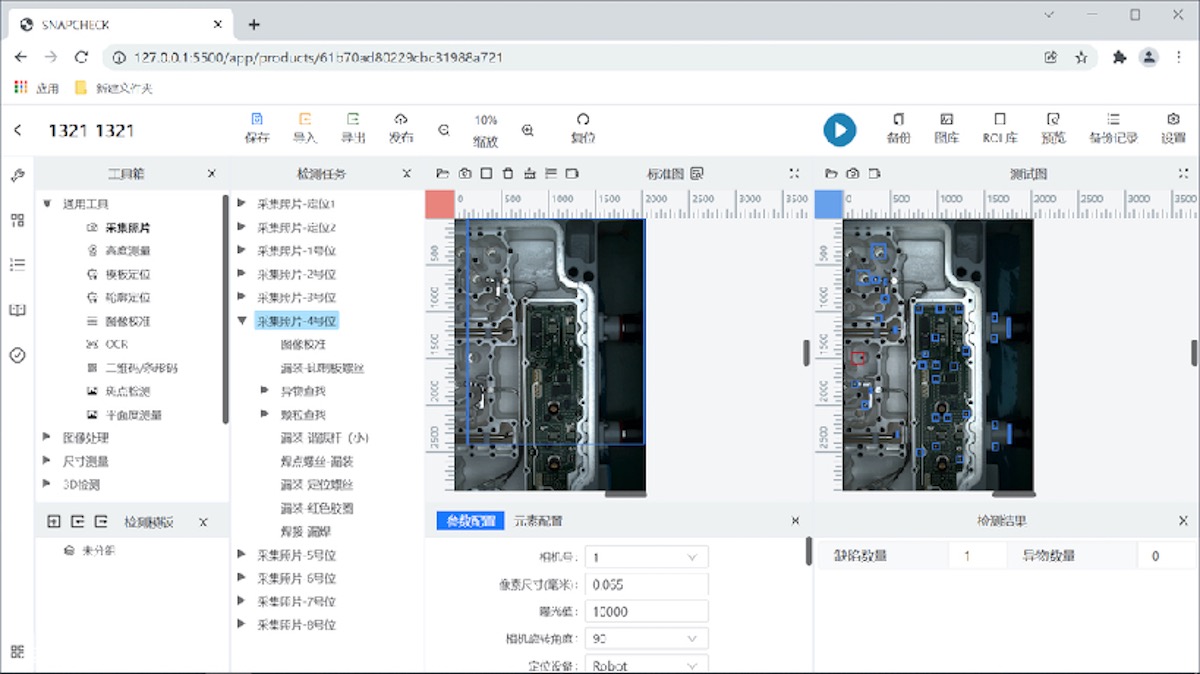Switch to the 元素配置 tab
The image size is (1200, 674).
click(538, 521)
